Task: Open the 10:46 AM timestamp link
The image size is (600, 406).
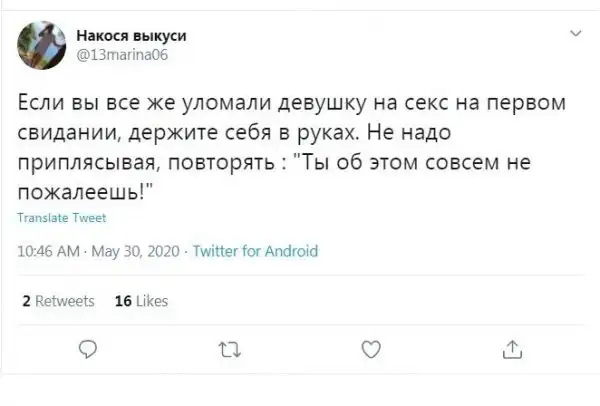Action: coord(49,251)
